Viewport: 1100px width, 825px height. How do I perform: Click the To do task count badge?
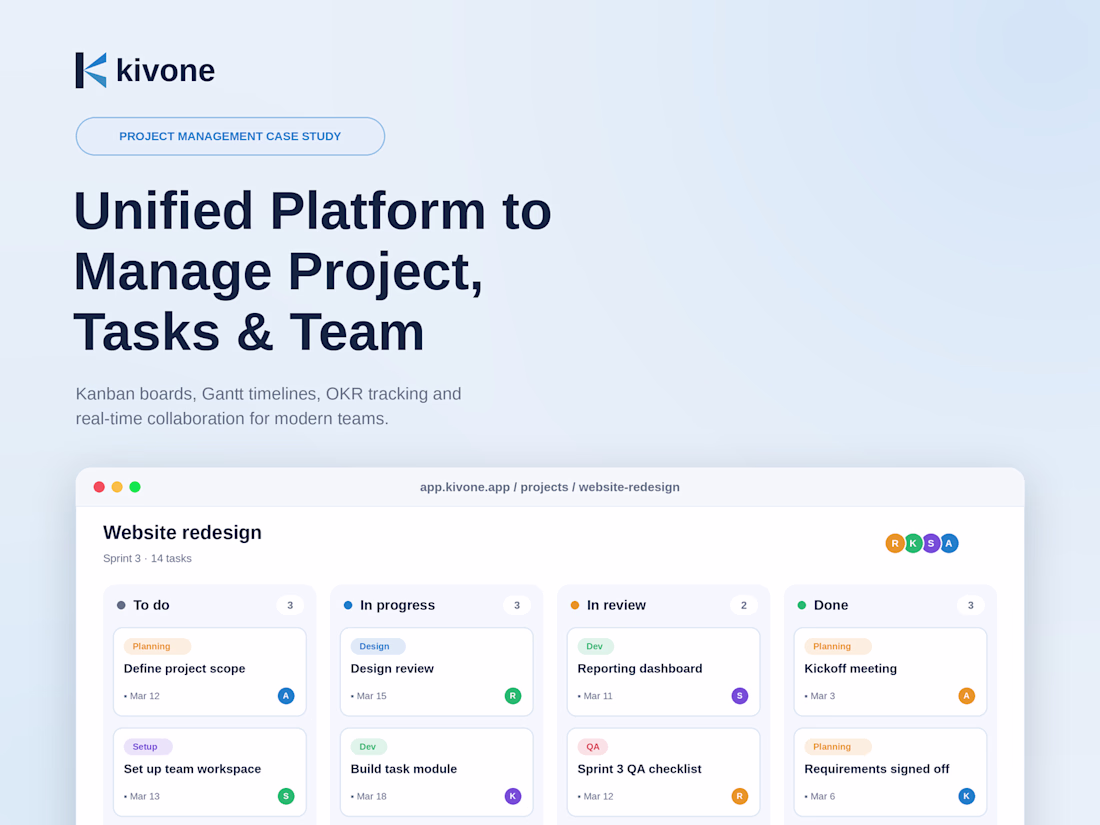click(x=290, y=605)
